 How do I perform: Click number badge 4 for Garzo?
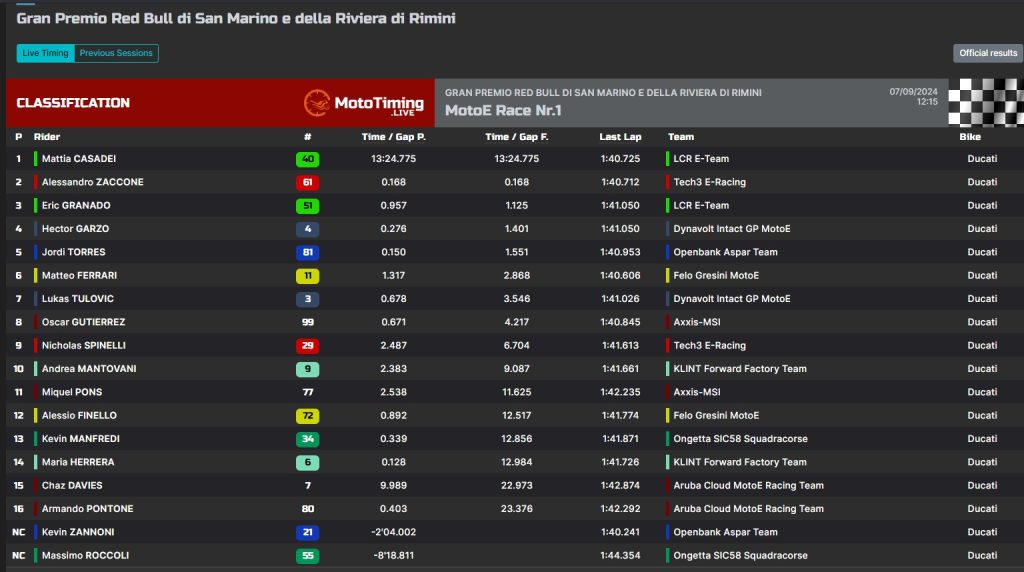tap(308, 229)
